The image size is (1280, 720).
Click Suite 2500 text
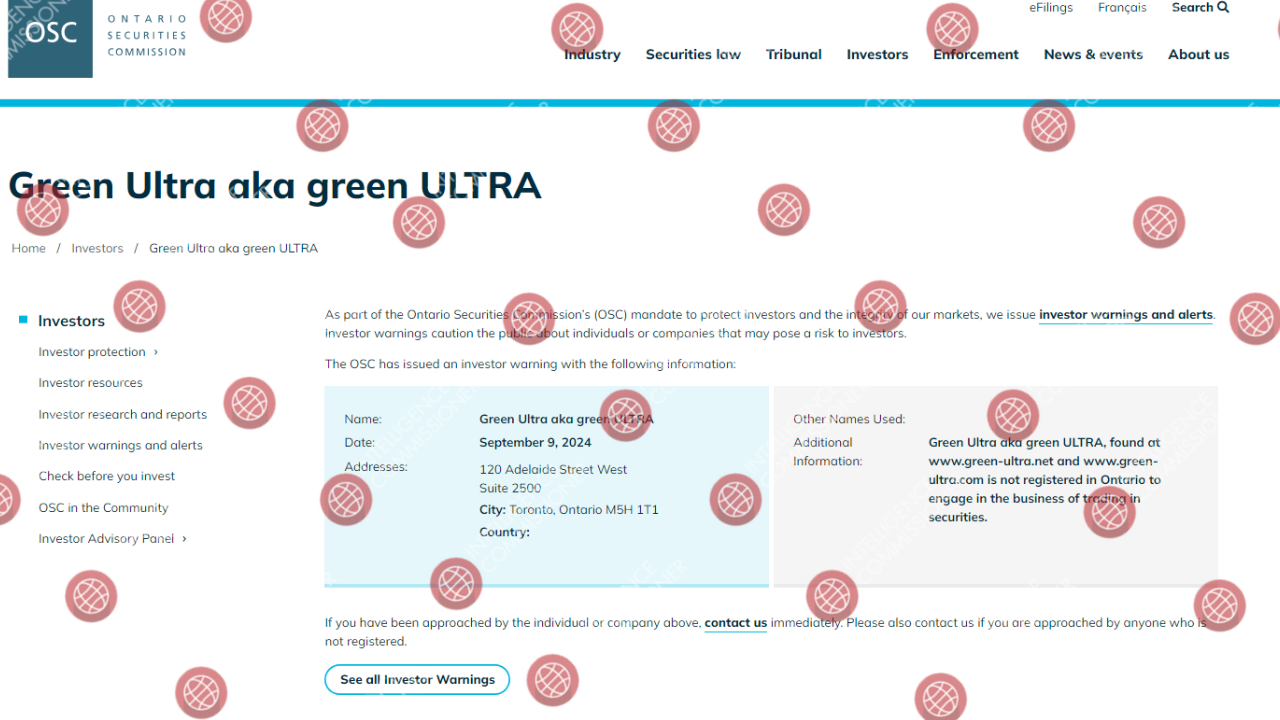(x=510, y=488)
